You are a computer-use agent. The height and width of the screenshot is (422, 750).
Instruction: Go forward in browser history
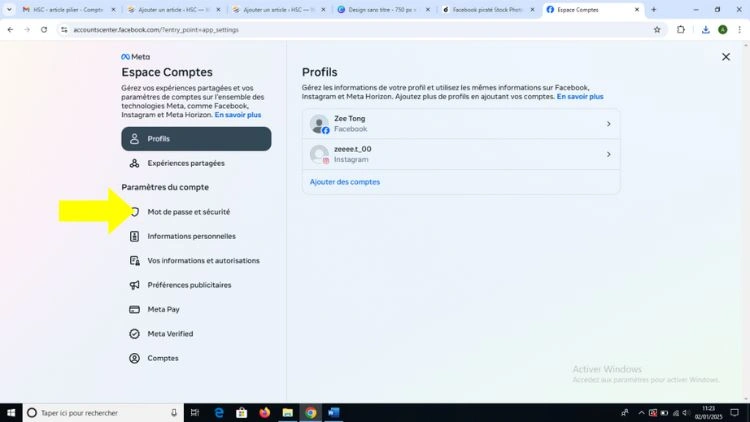coord(27,30)
